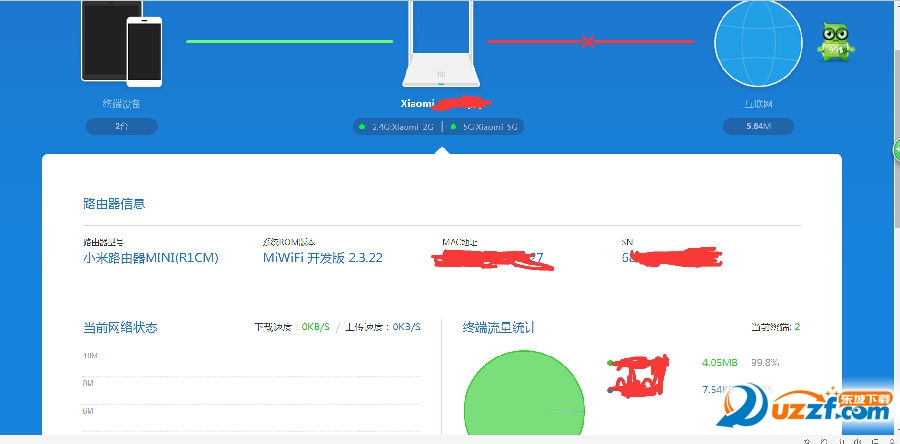Click the 5.64M internet traffic badge
The image size is (900, 444).
[758, 126]
